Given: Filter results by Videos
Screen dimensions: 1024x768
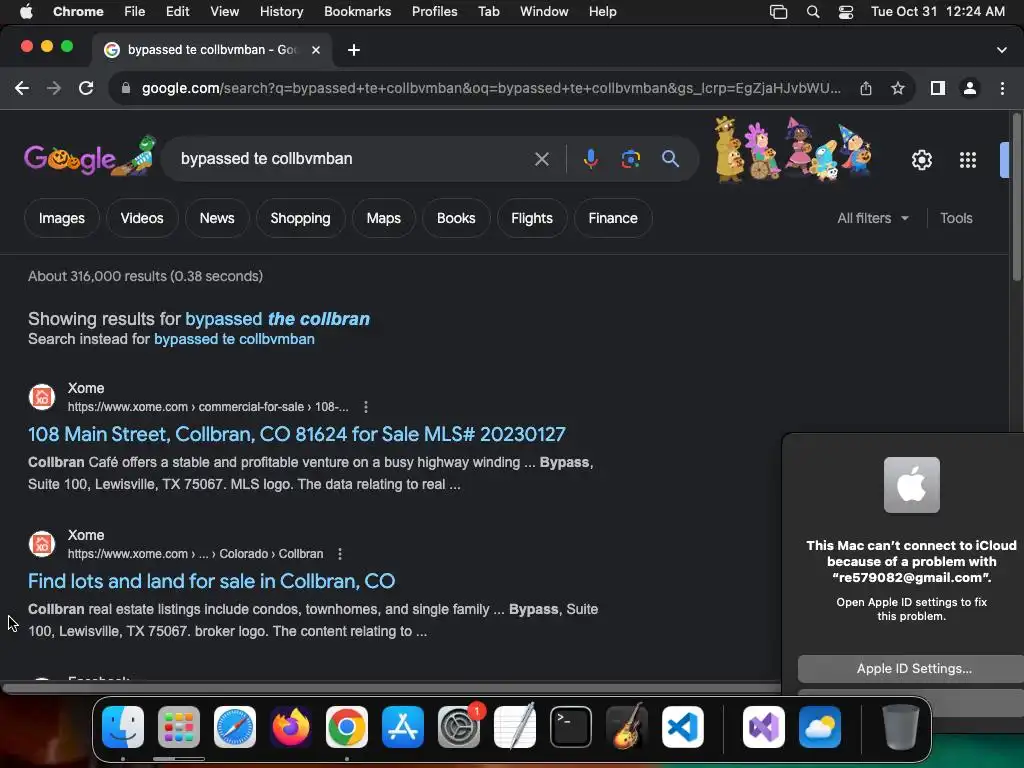Looking at the screenshot, I should (x=142, y=218).
